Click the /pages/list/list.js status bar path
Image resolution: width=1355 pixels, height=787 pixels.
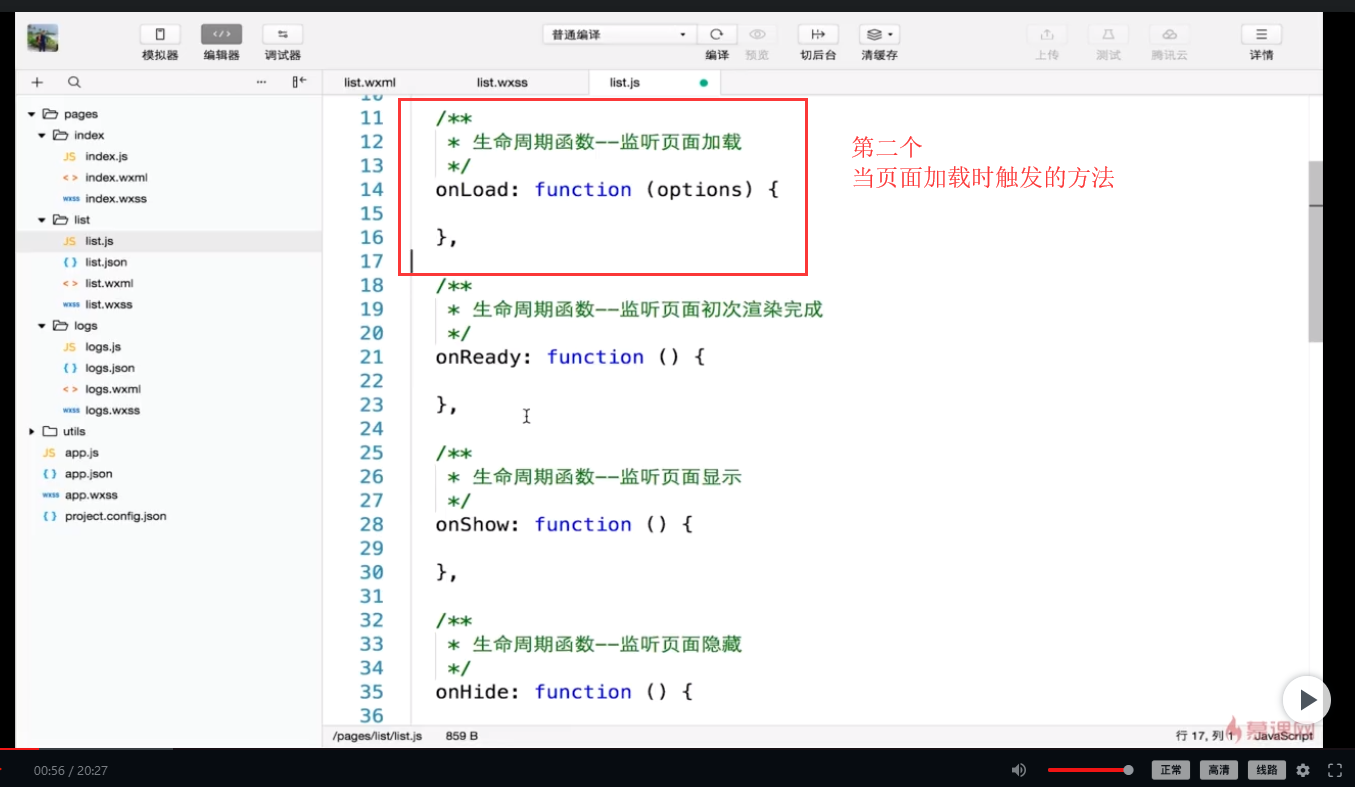377,736
